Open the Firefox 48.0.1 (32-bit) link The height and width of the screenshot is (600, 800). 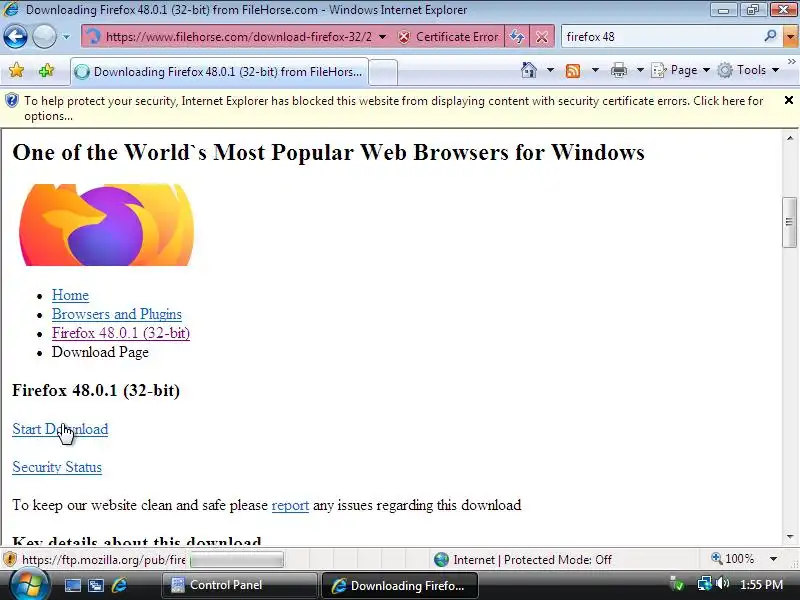pos(121,333)
